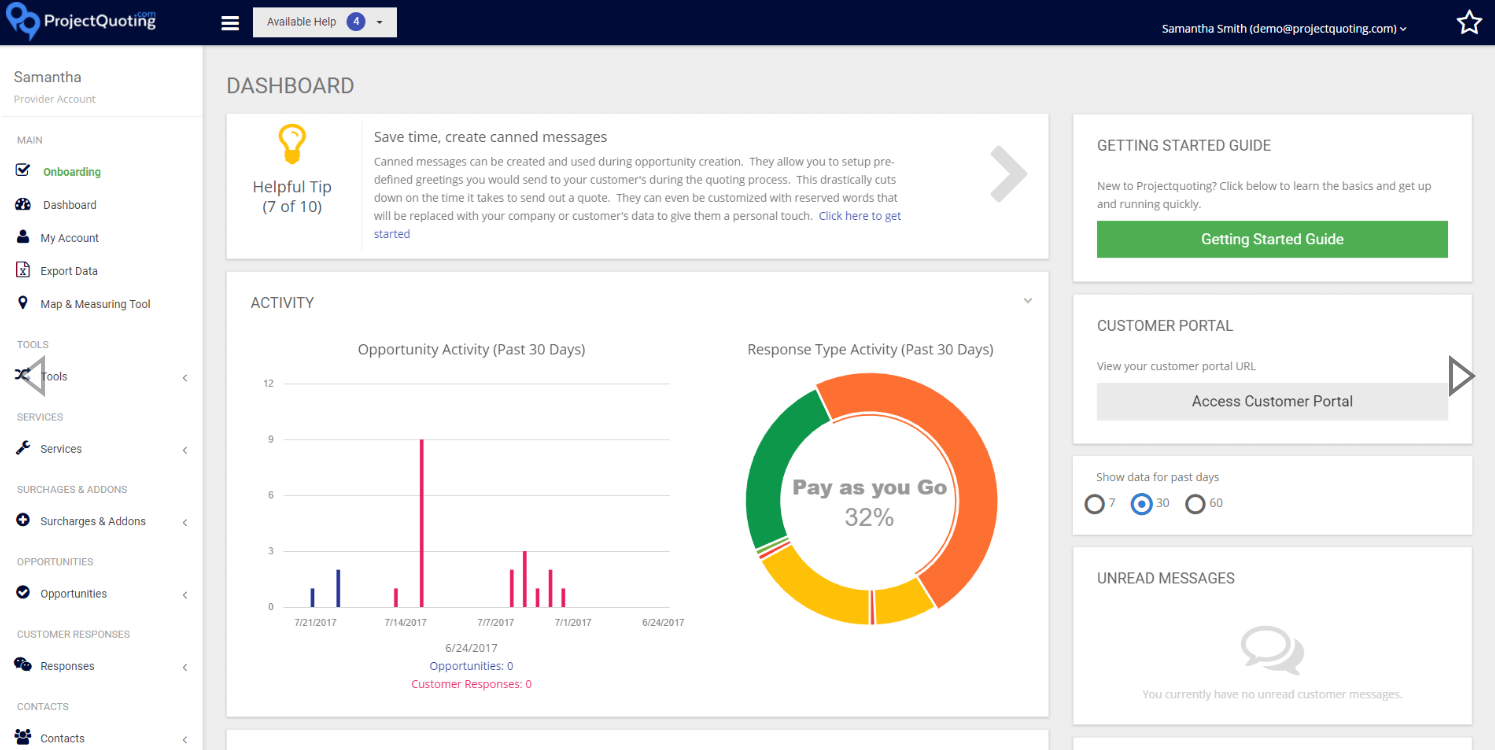
Task: Select the 60 days radio button
Action: (1195, 504)
